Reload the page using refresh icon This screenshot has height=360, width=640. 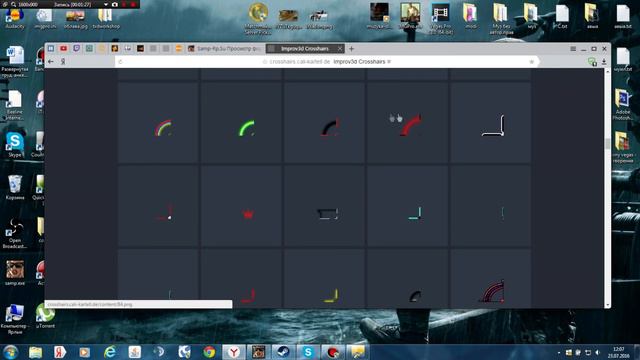(x=120, y=62)
